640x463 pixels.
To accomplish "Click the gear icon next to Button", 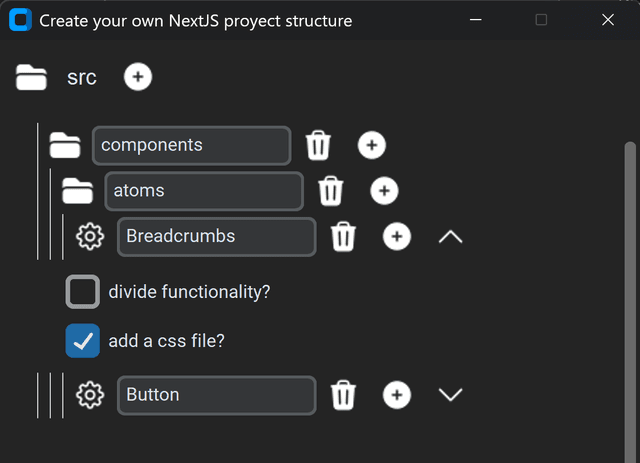I will (90, 395).
